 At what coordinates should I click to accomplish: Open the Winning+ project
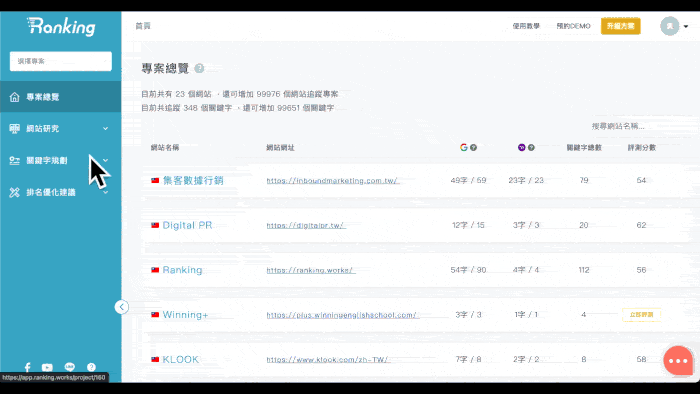click(185, 315)
